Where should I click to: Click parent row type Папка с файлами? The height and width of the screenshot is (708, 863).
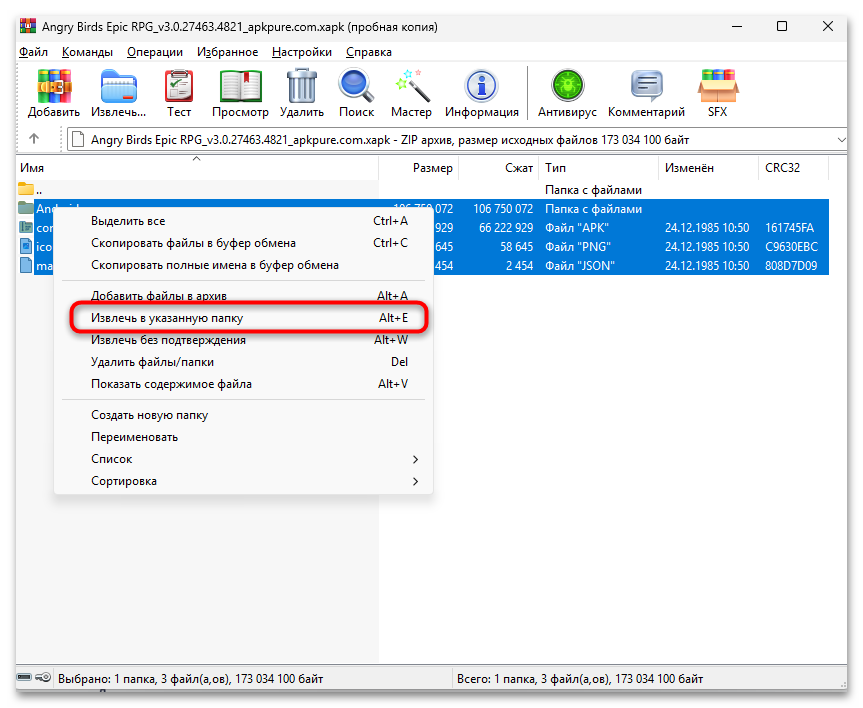click(593, 190)
